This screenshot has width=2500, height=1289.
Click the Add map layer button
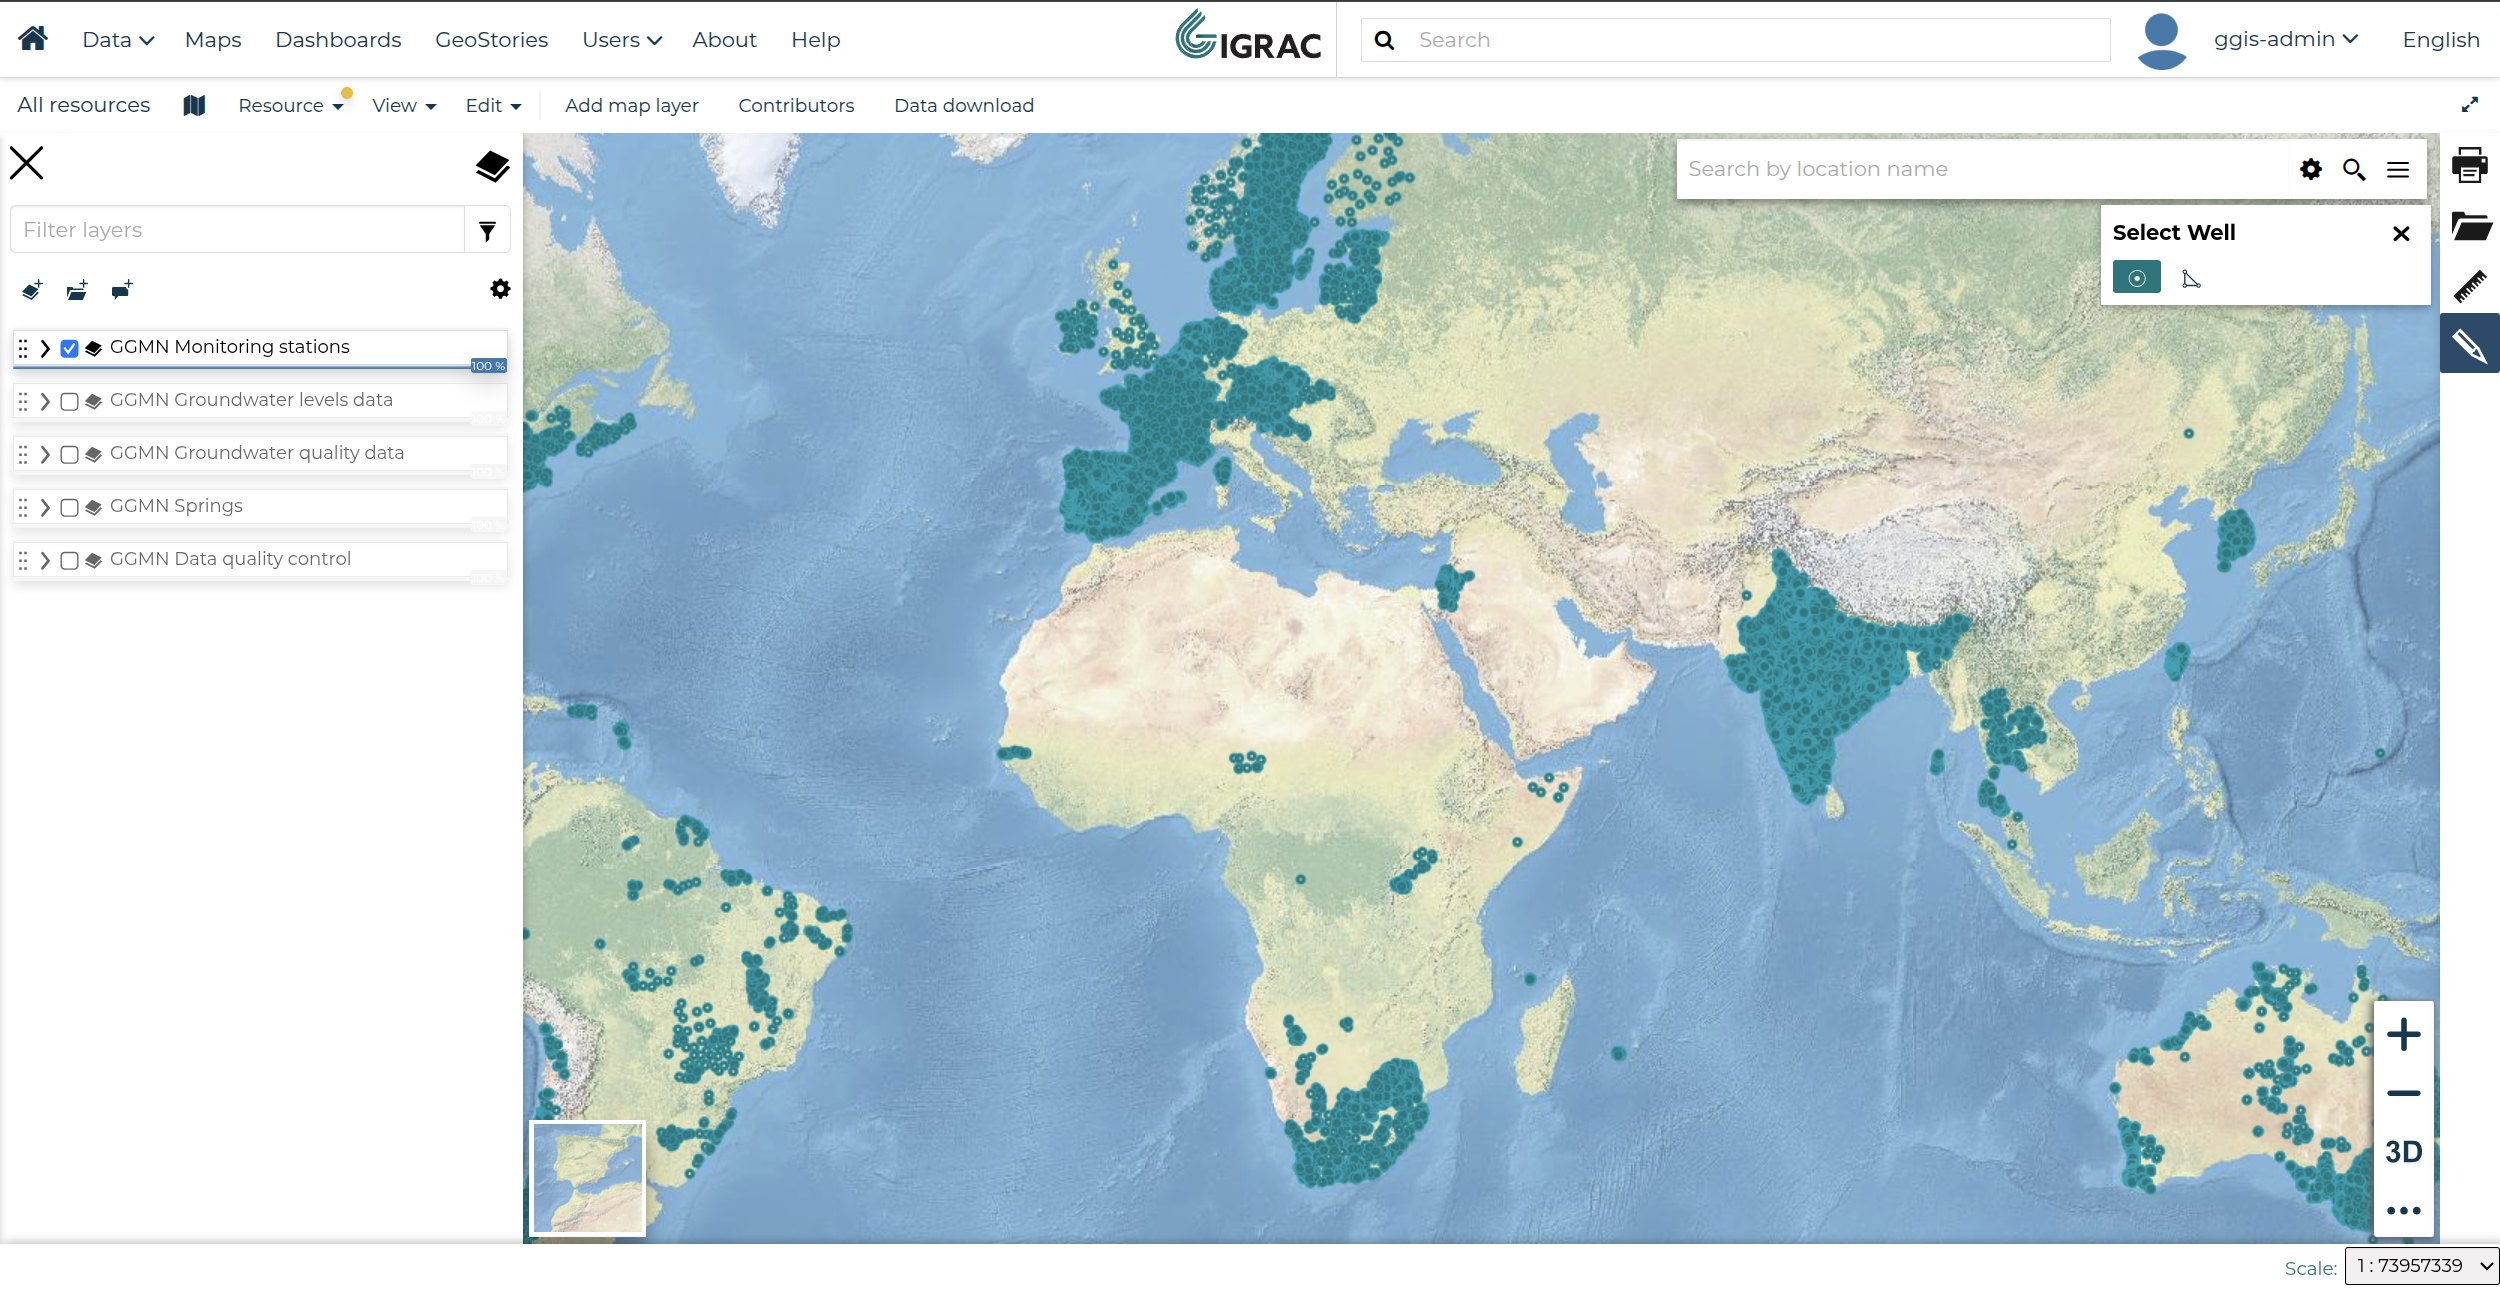pos(631,105)
